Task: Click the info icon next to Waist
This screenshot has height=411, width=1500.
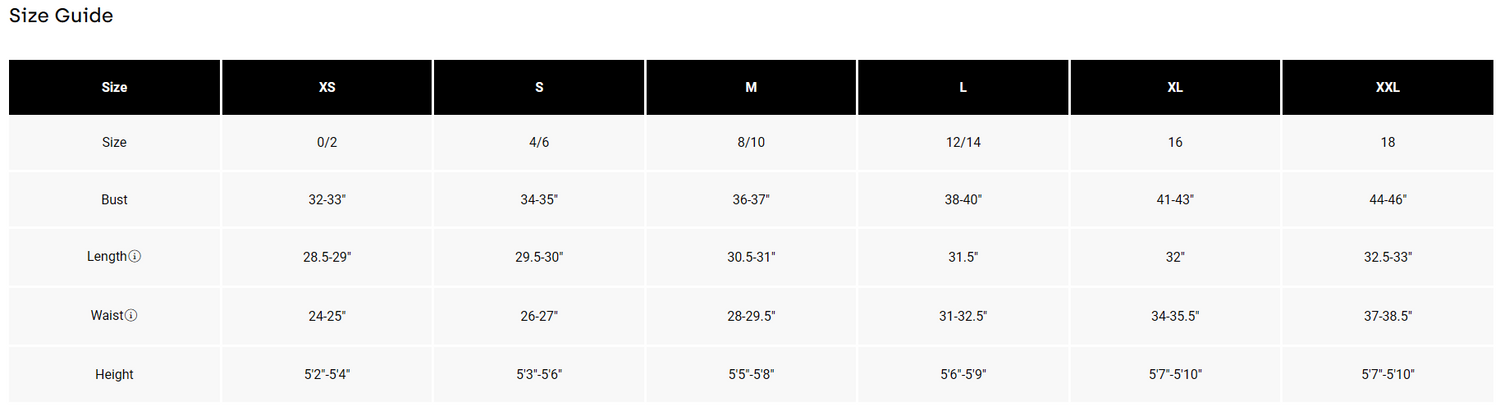Action: tap(131, 316)
